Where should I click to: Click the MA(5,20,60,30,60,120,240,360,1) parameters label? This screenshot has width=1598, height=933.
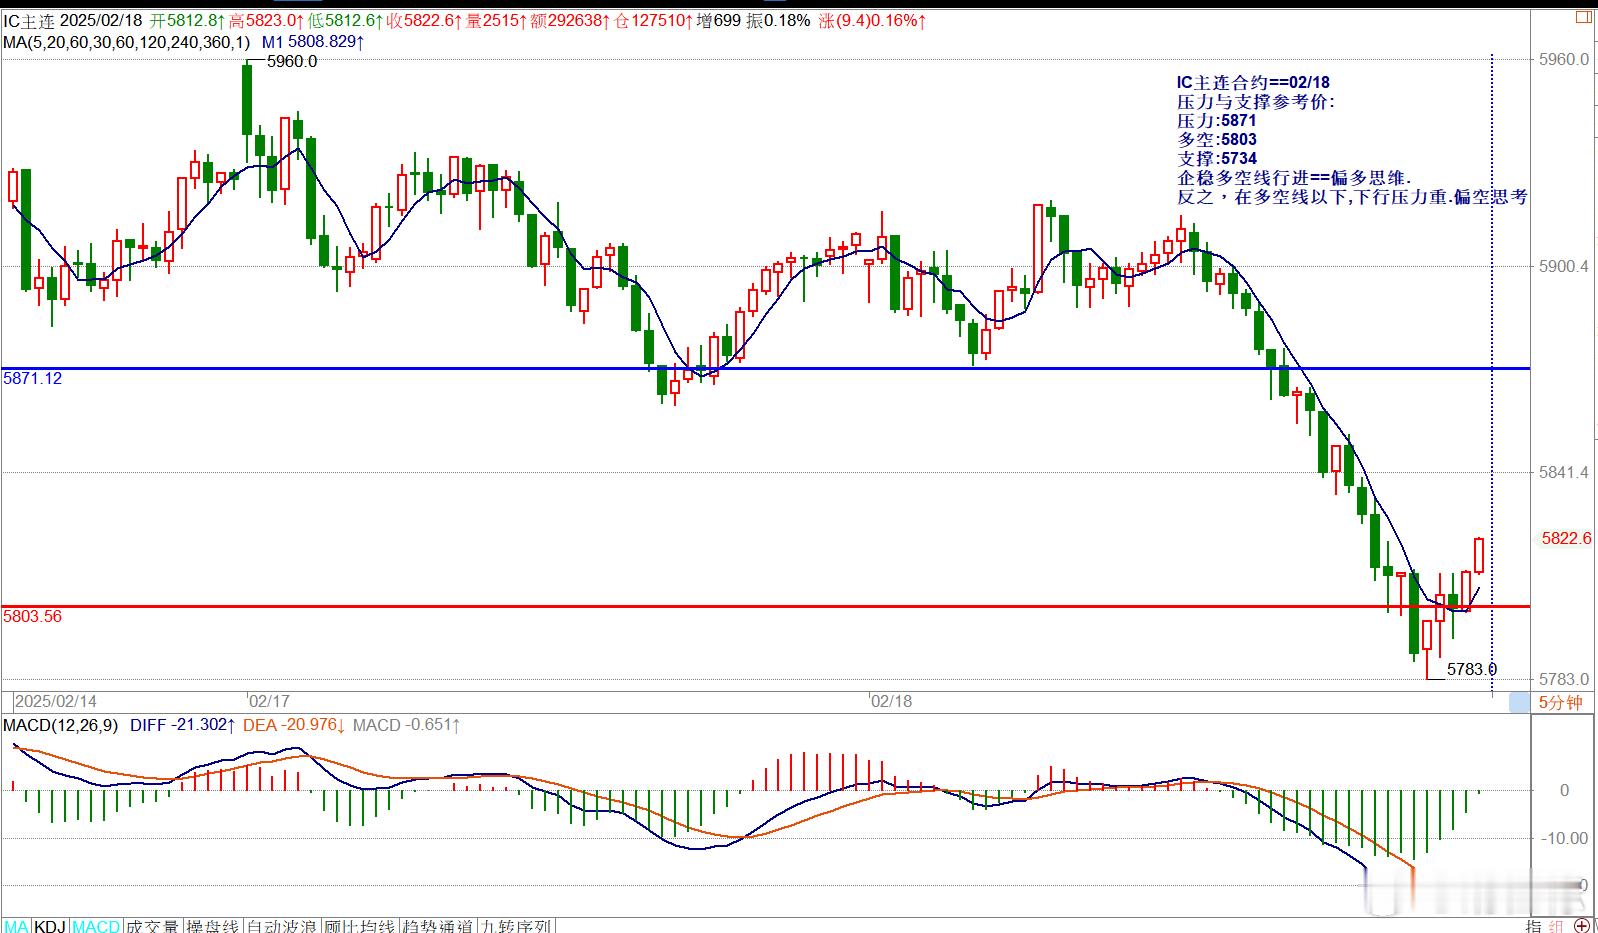(x=126, y=42)
